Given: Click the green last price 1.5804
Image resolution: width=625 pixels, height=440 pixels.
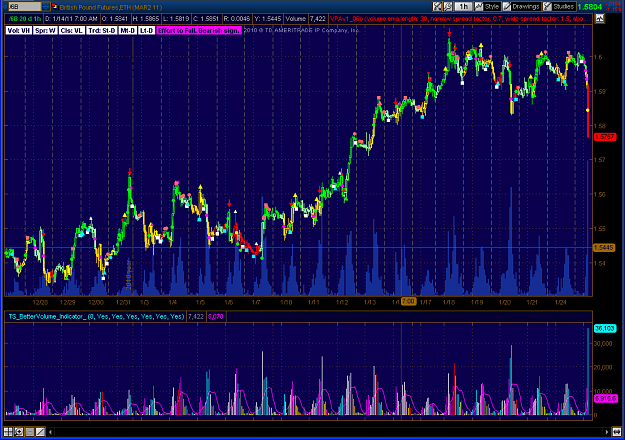Looking at the screenshot, I should point(590,7).
